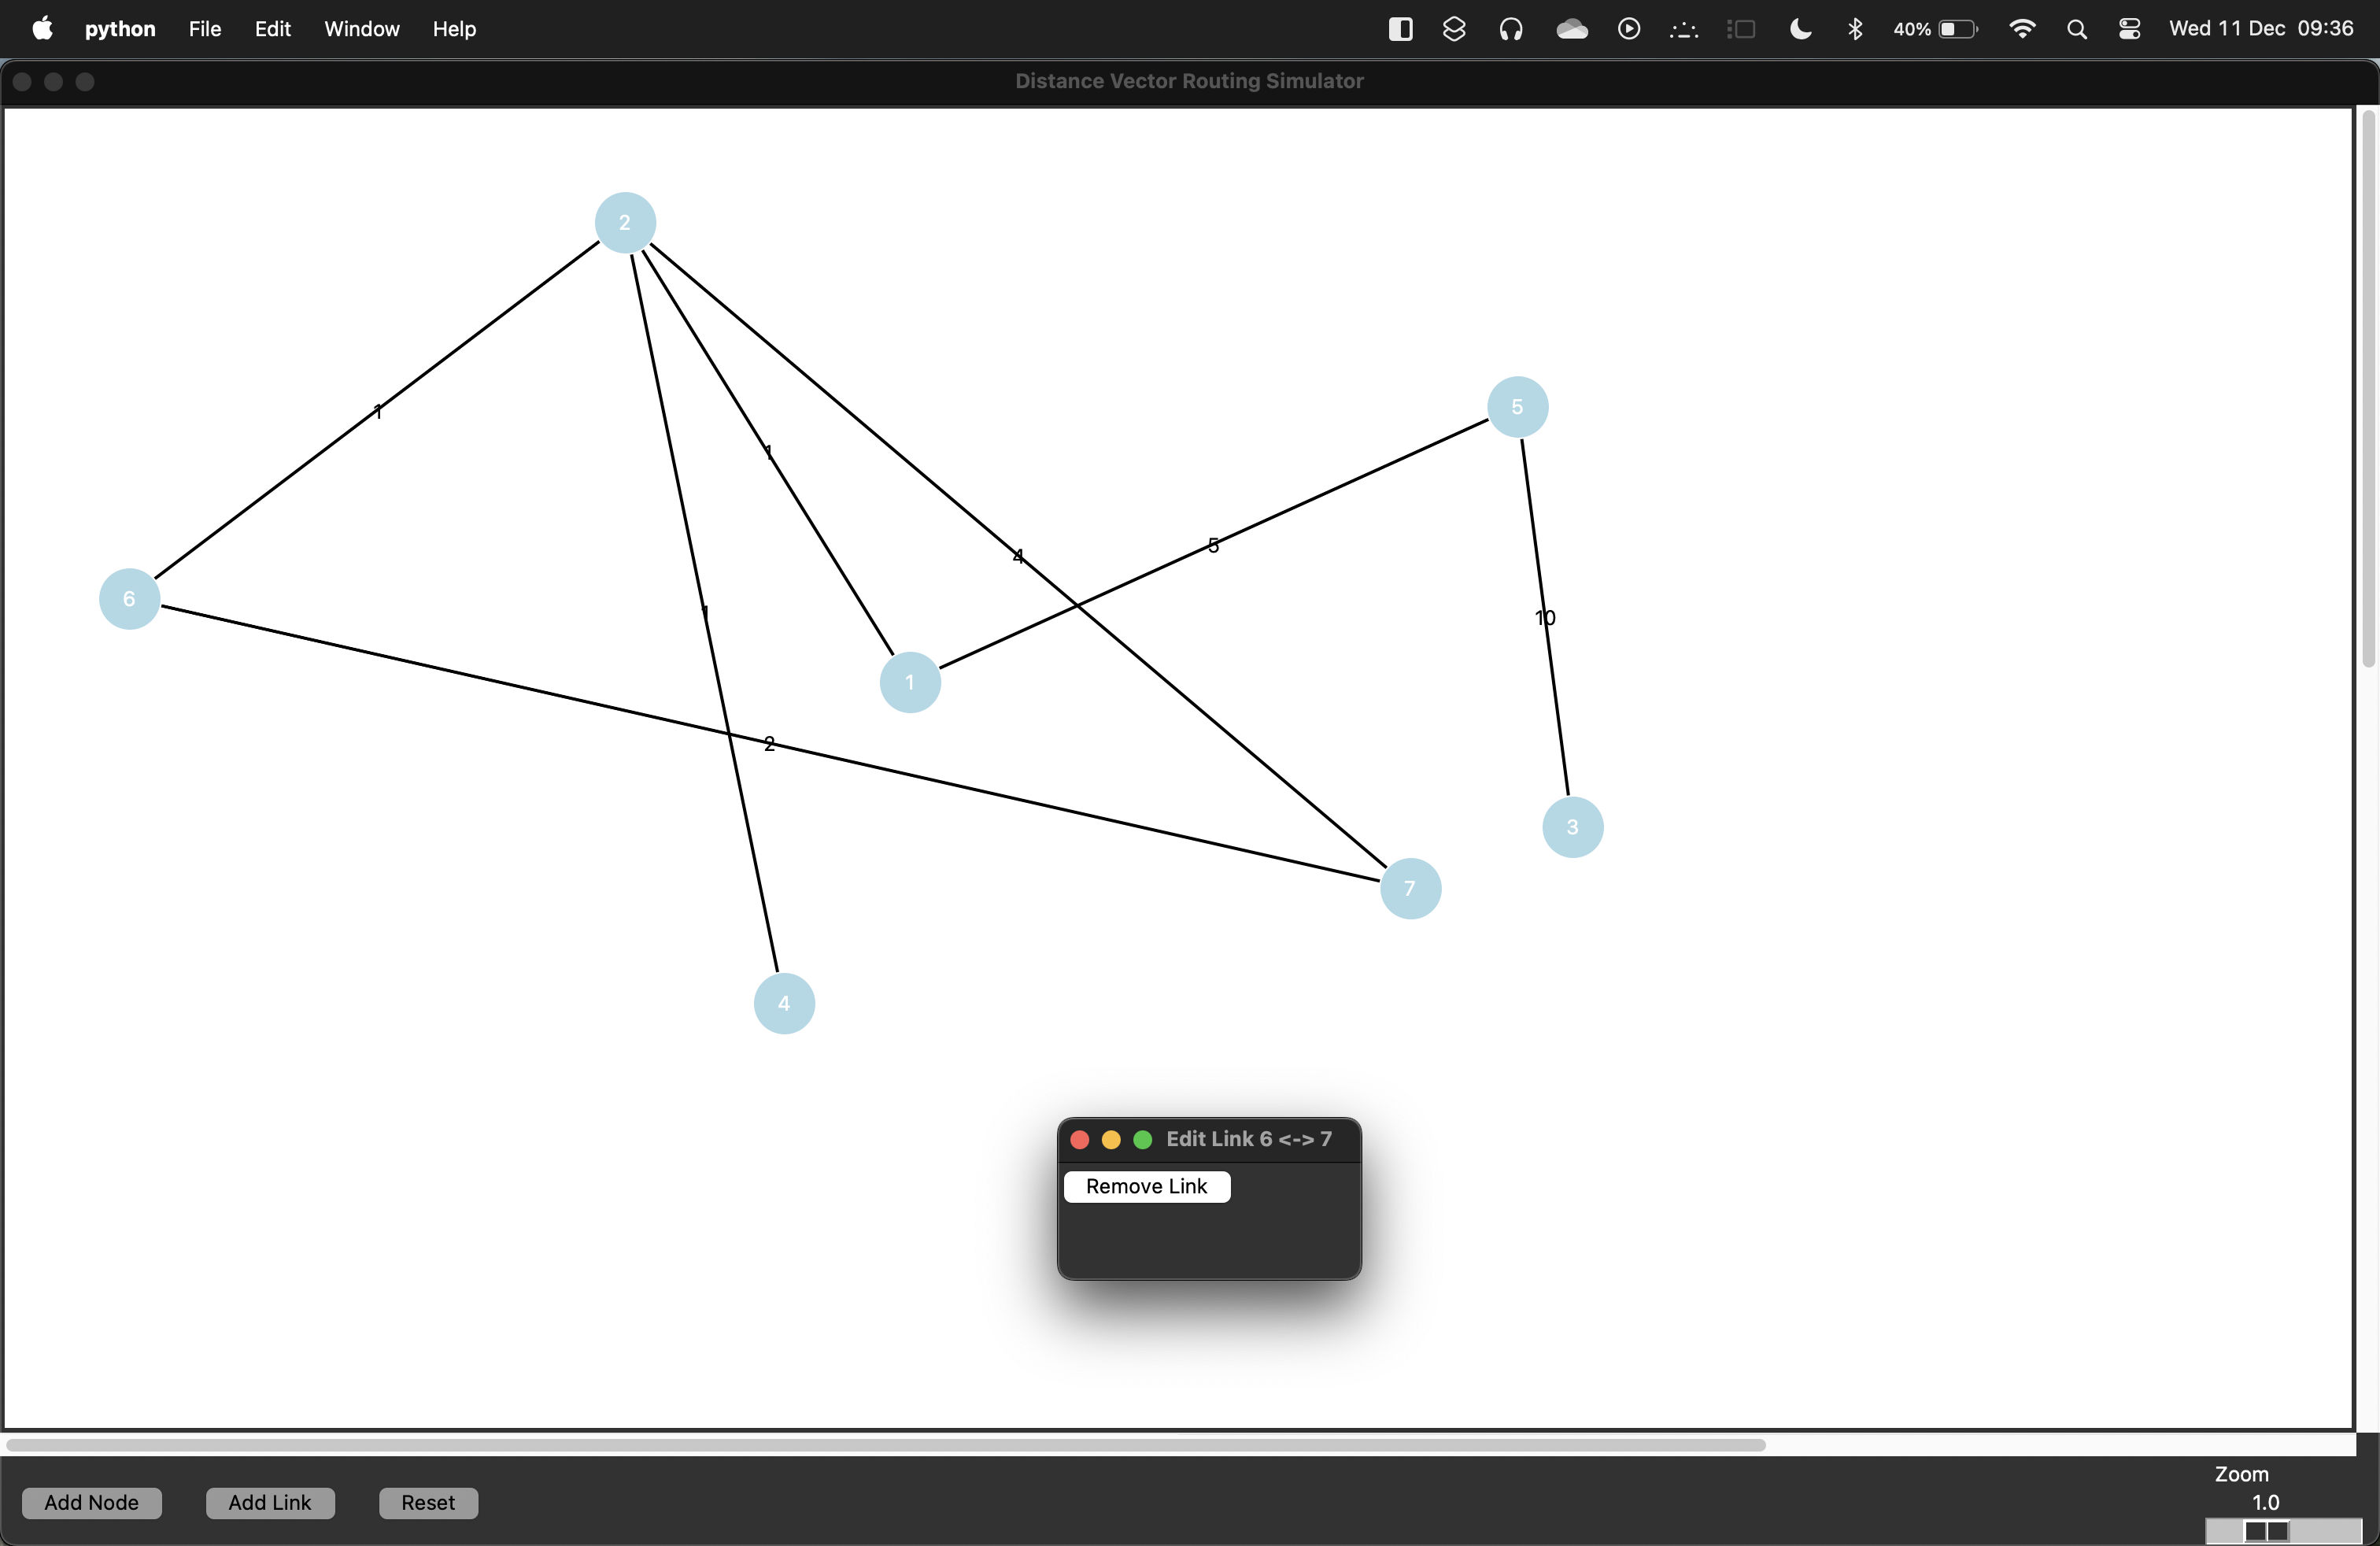
Task: Toggle Bluetooth from menu bar
Action: (1855, 29)
